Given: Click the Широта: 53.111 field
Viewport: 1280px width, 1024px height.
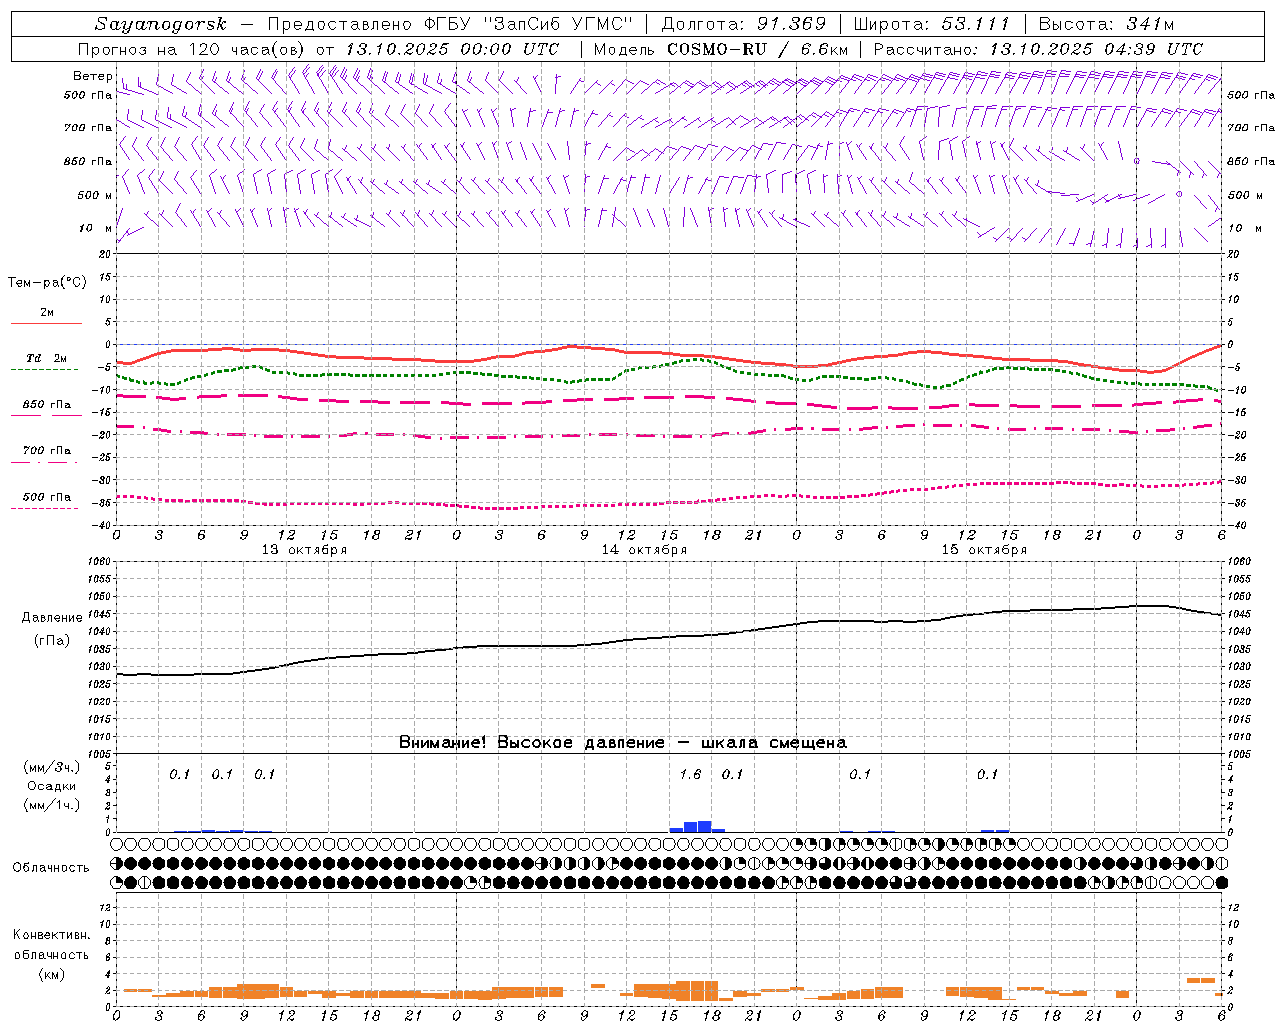Looking at the screenshot, I should (932, 24).
